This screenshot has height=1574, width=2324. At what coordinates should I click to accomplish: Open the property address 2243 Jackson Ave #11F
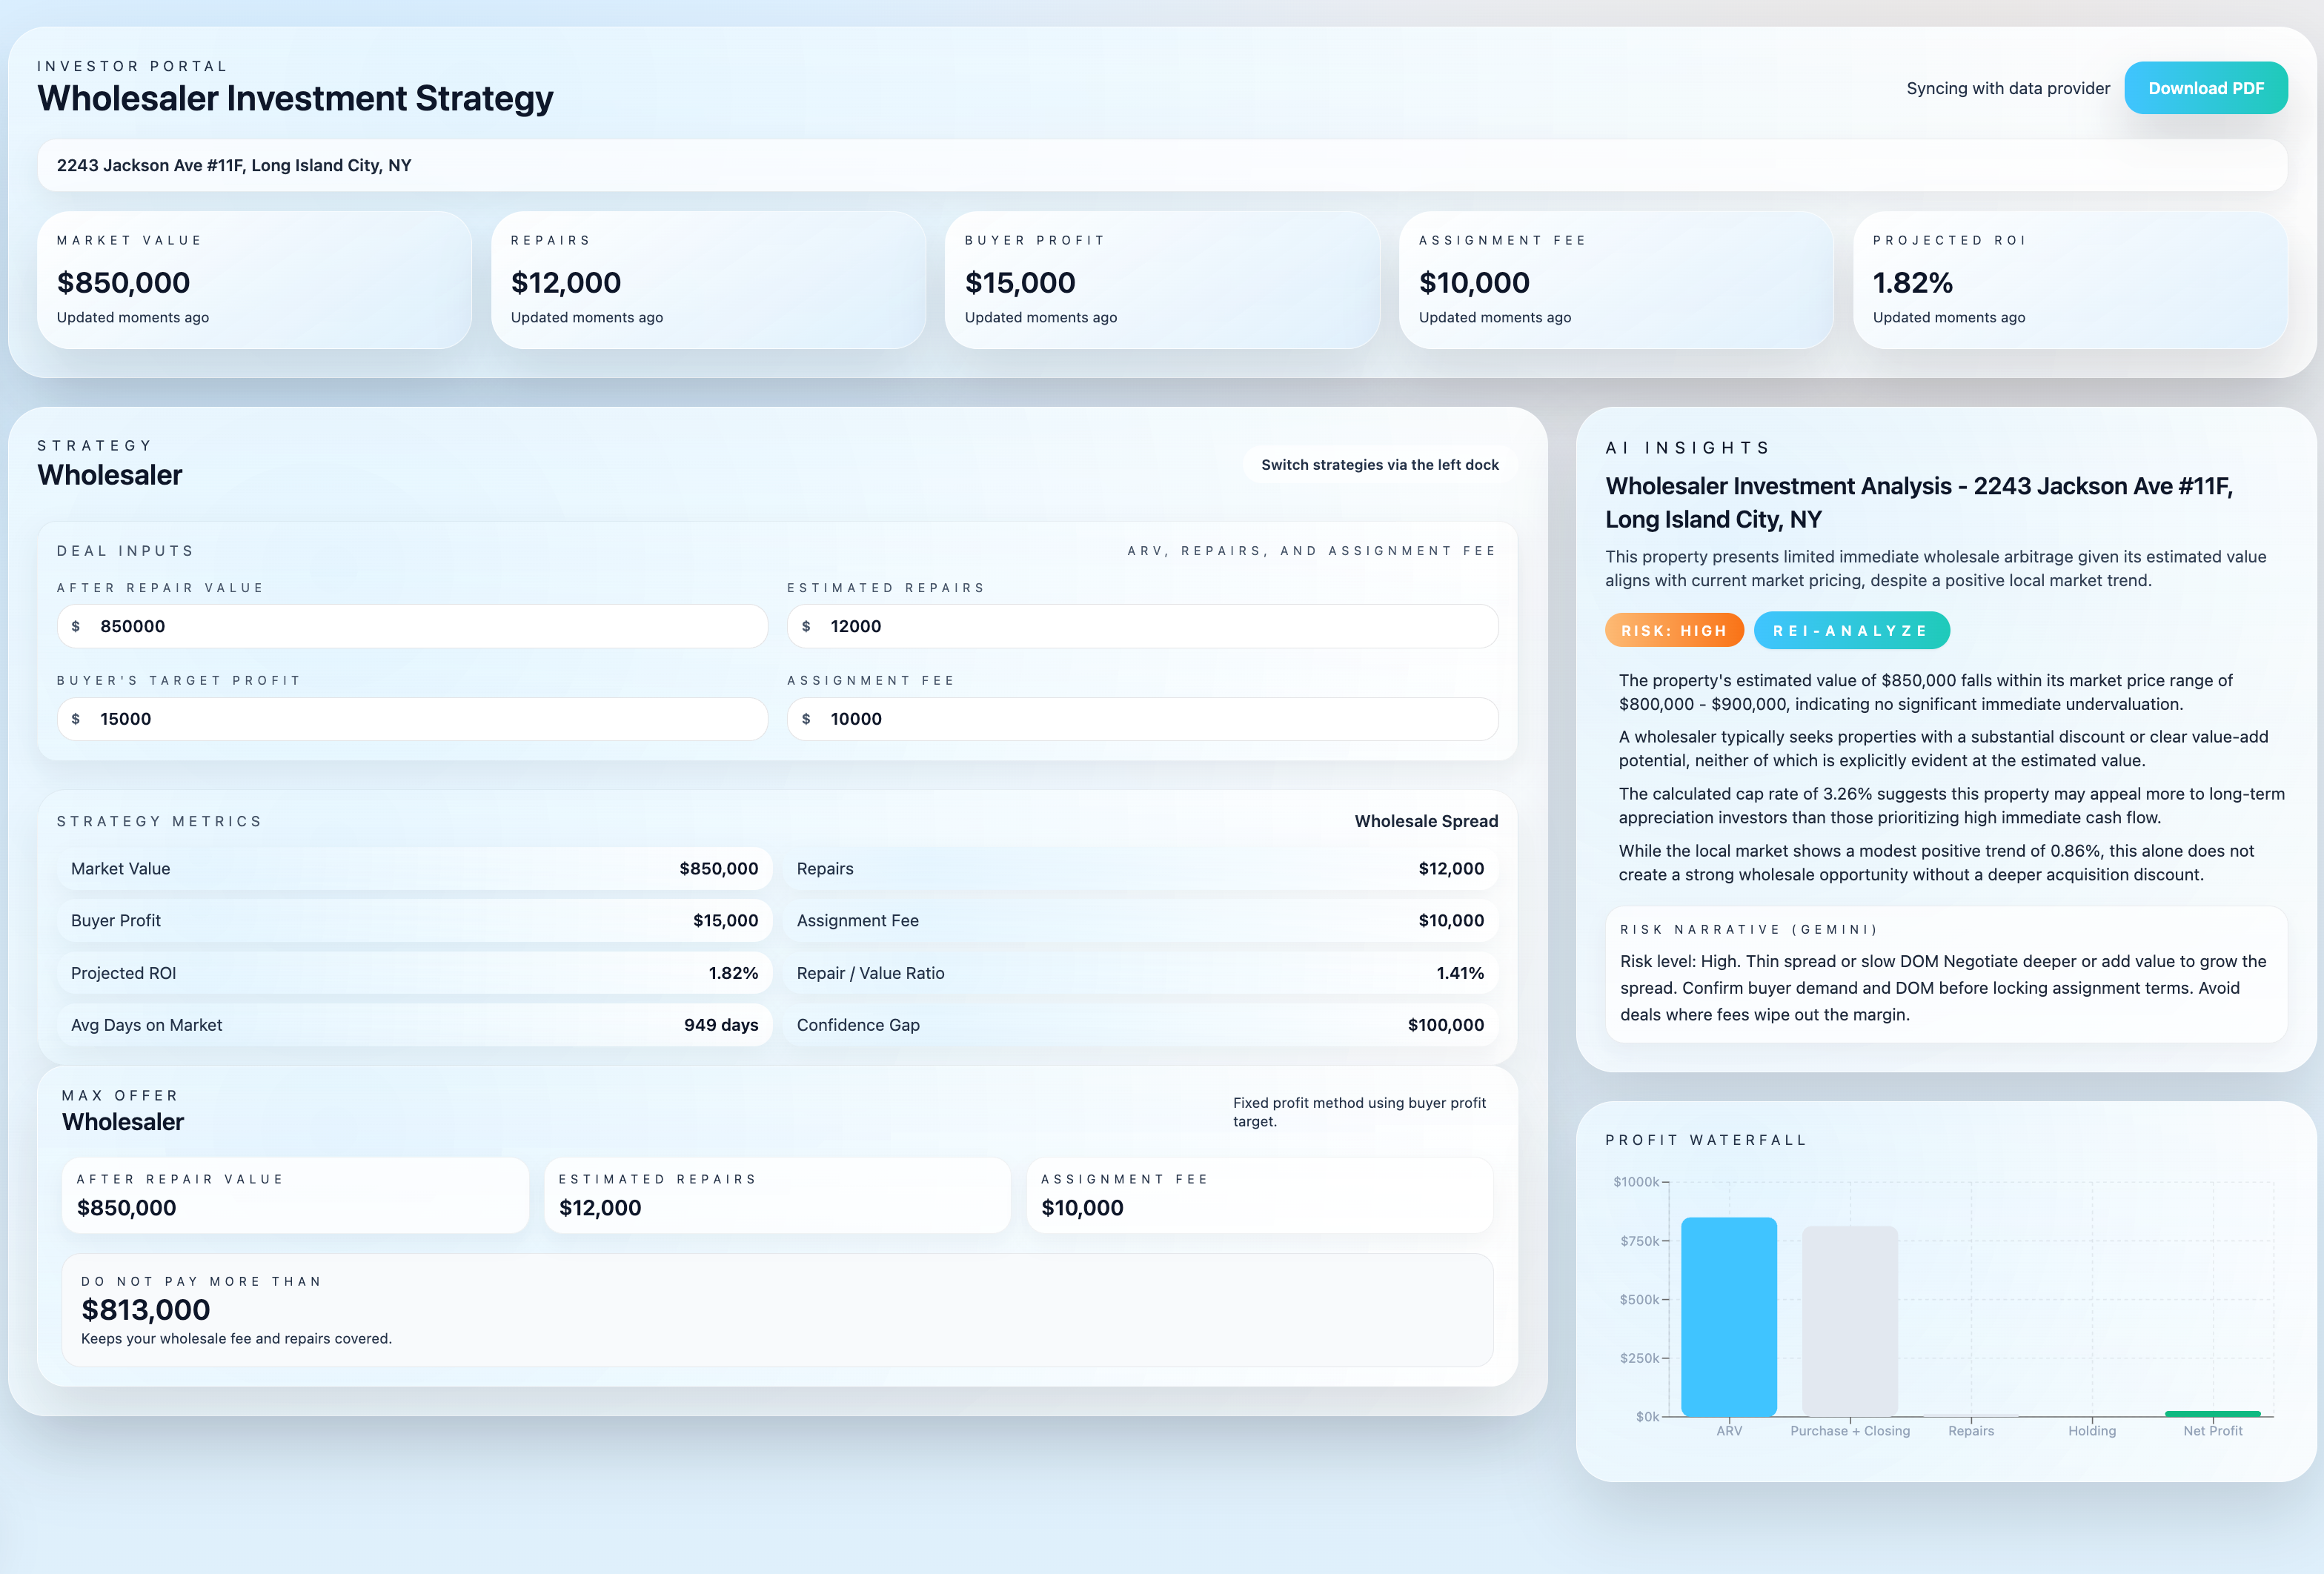point(234,165)
